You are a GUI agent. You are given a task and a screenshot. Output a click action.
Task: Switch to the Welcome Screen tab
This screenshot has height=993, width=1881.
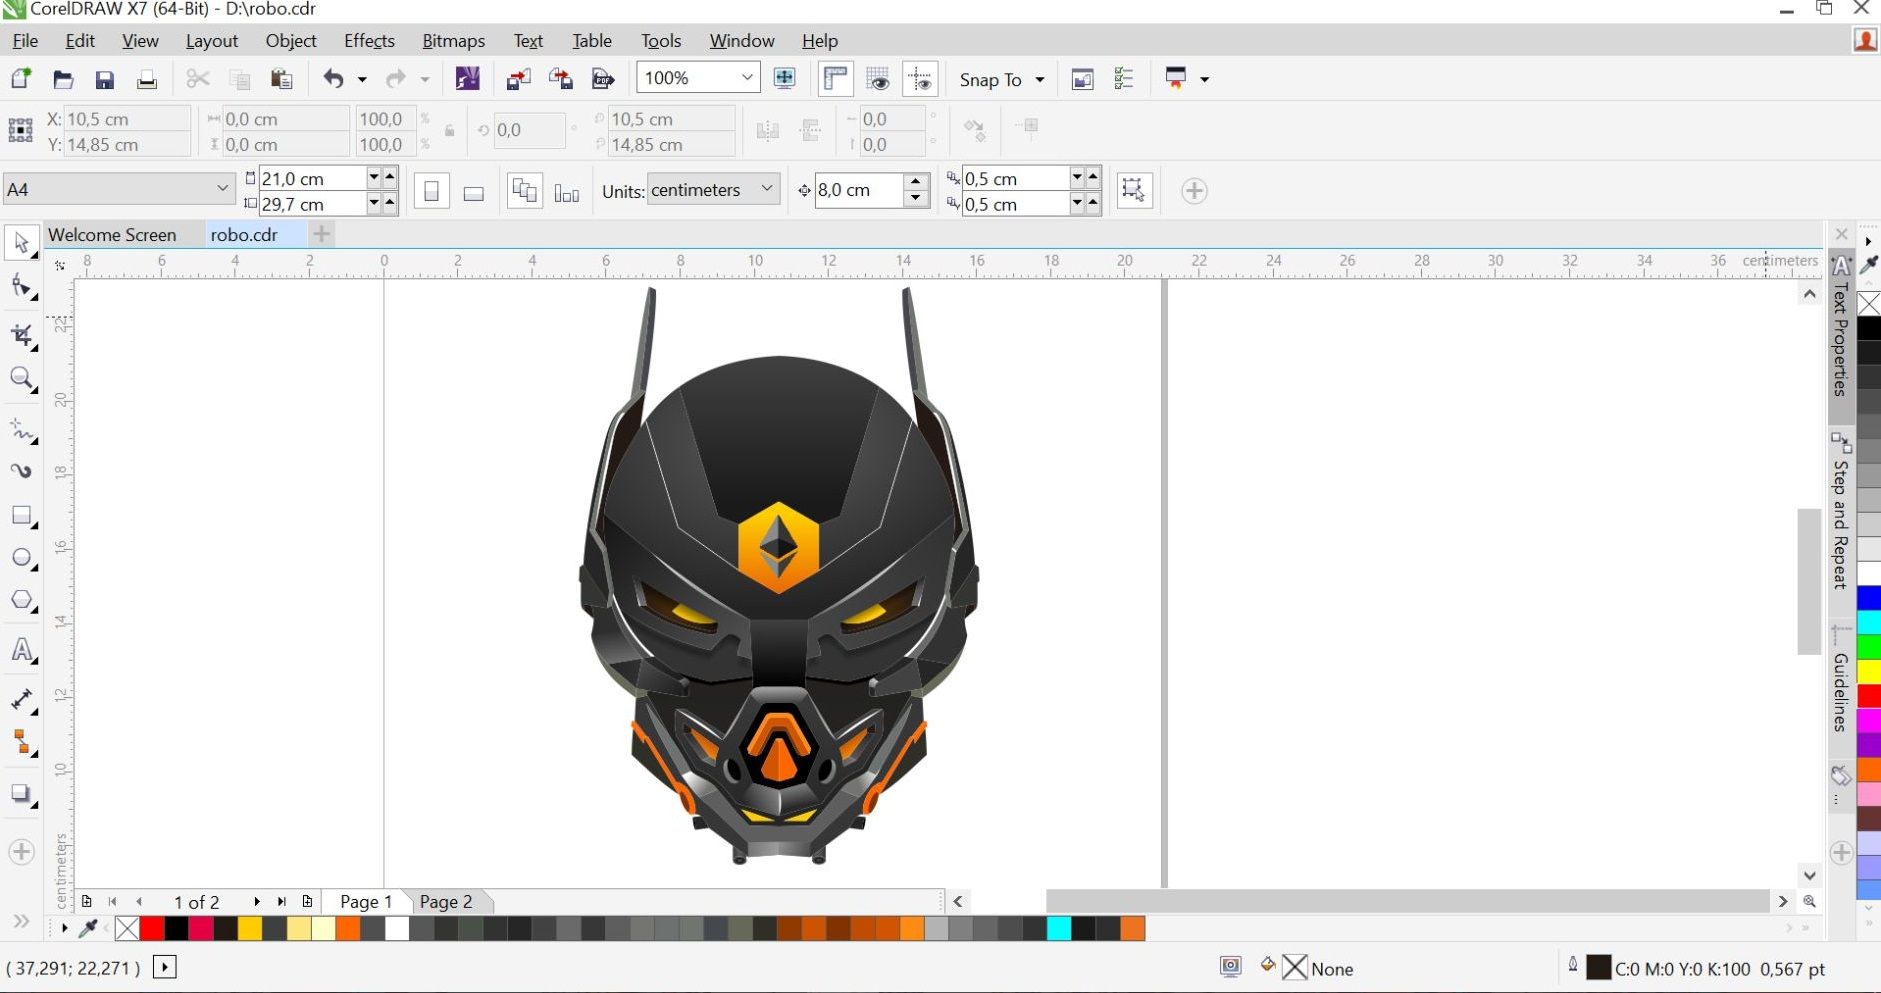click(x=112, y=235)
